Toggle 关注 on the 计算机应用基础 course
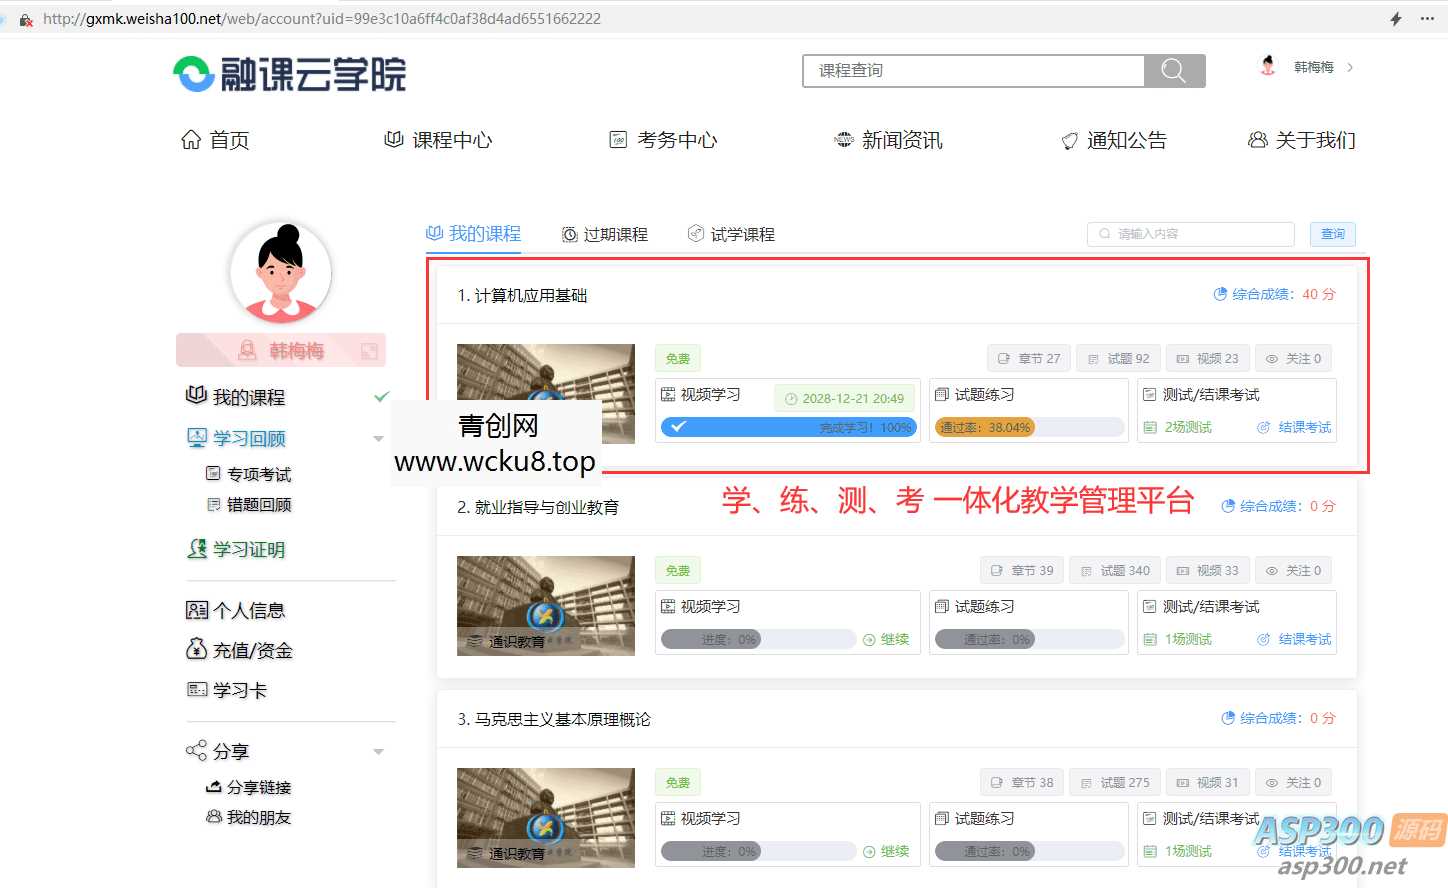The width and height of the screenshot is (1448, 888). (1293, 357)
